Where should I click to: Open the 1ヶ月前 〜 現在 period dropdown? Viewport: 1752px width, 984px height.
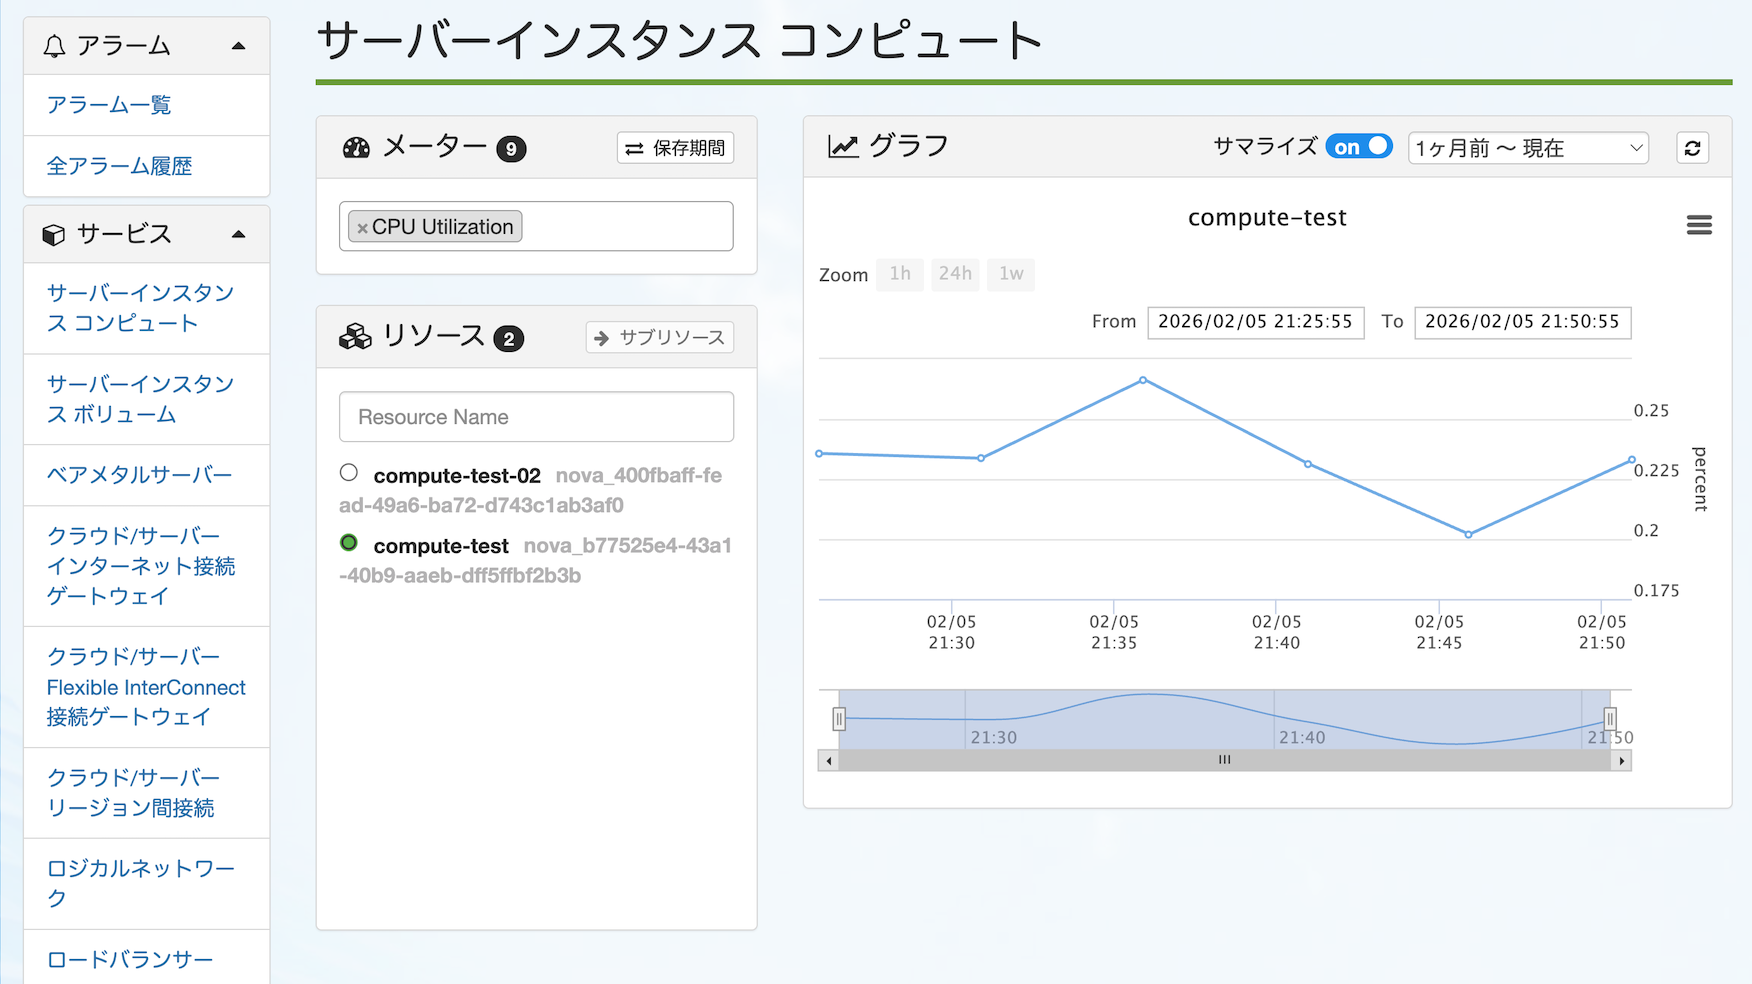pos(1528,148)
